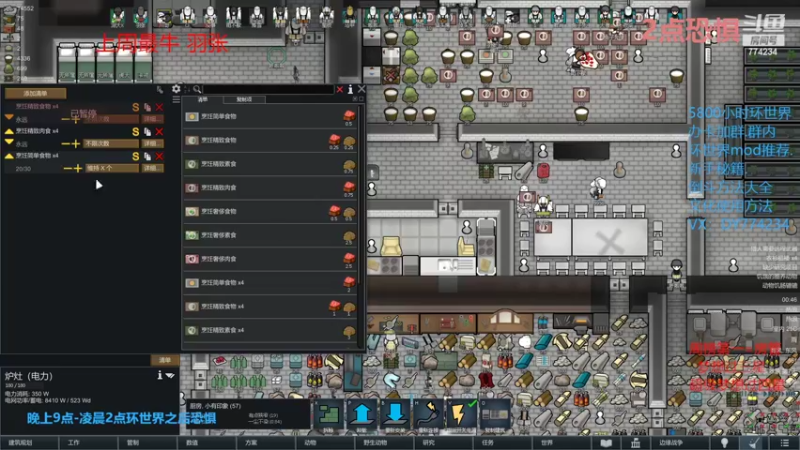Select recipe 烹饪奢侈食物
The height and width of the screenshot is (450, 800).
point(270,212)
